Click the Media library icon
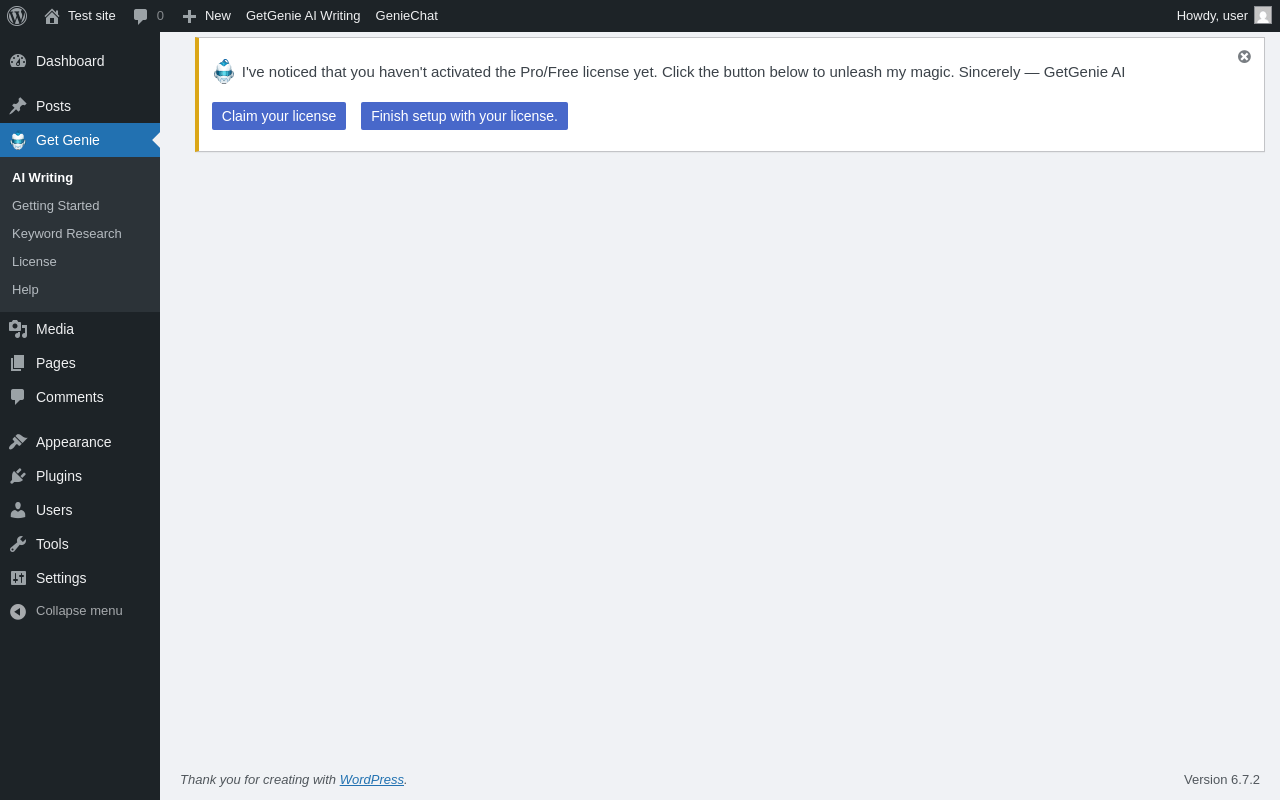Viewport: 1280px width, 800px height. pyautogui.click(x=18, y=329)
